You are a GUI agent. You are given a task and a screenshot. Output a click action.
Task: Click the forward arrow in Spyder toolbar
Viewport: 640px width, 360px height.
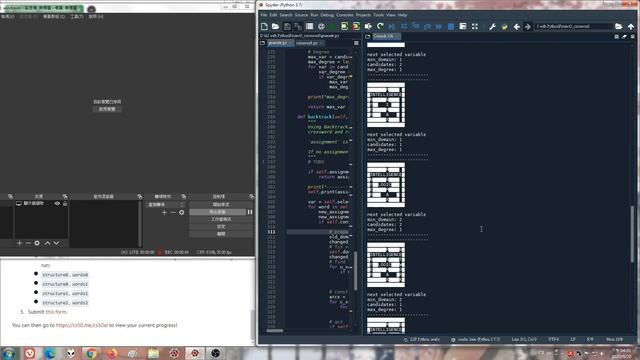click(x=527, y=27)
